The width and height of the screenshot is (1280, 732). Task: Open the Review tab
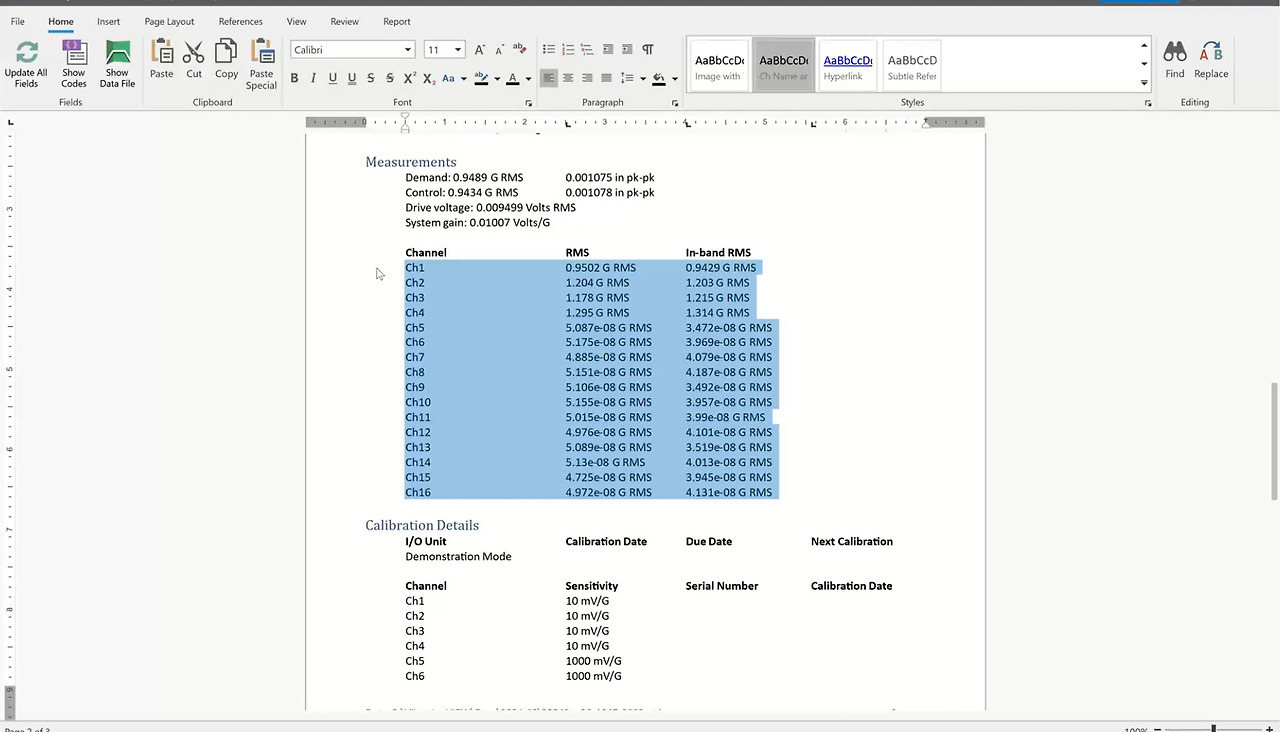344,21
